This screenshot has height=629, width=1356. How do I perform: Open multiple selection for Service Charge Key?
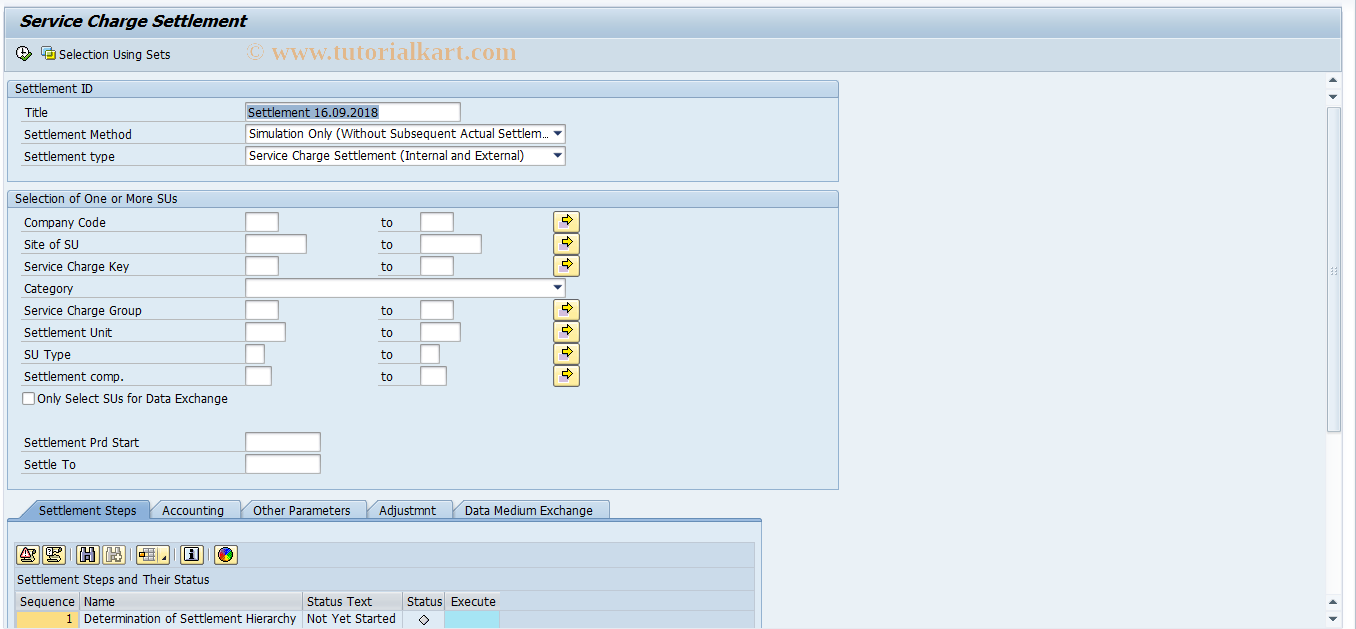(x=566, y=266)
